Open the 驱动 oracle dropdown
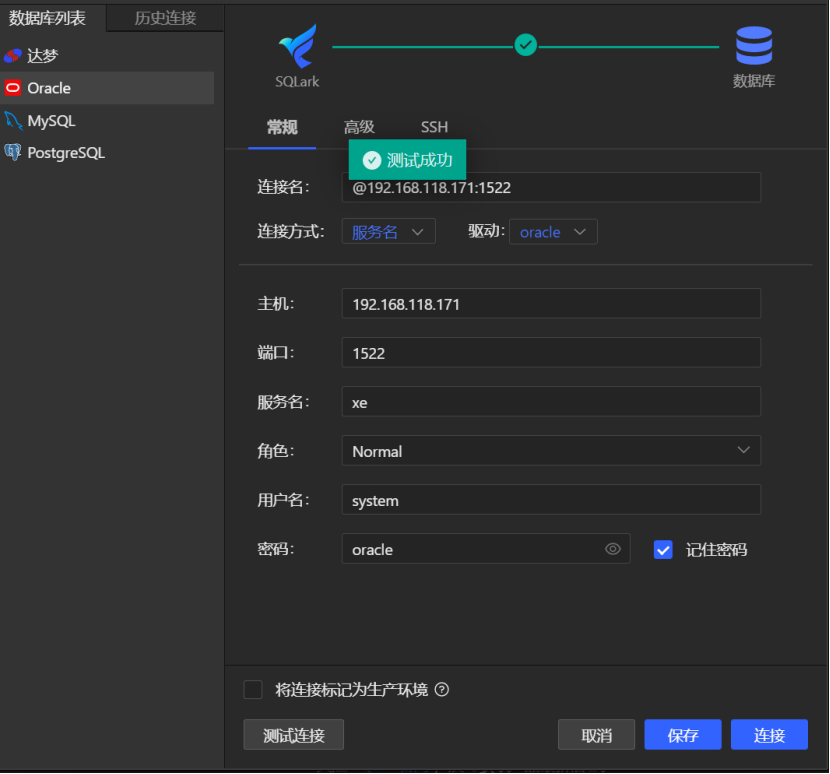 [x=553, y=232]
